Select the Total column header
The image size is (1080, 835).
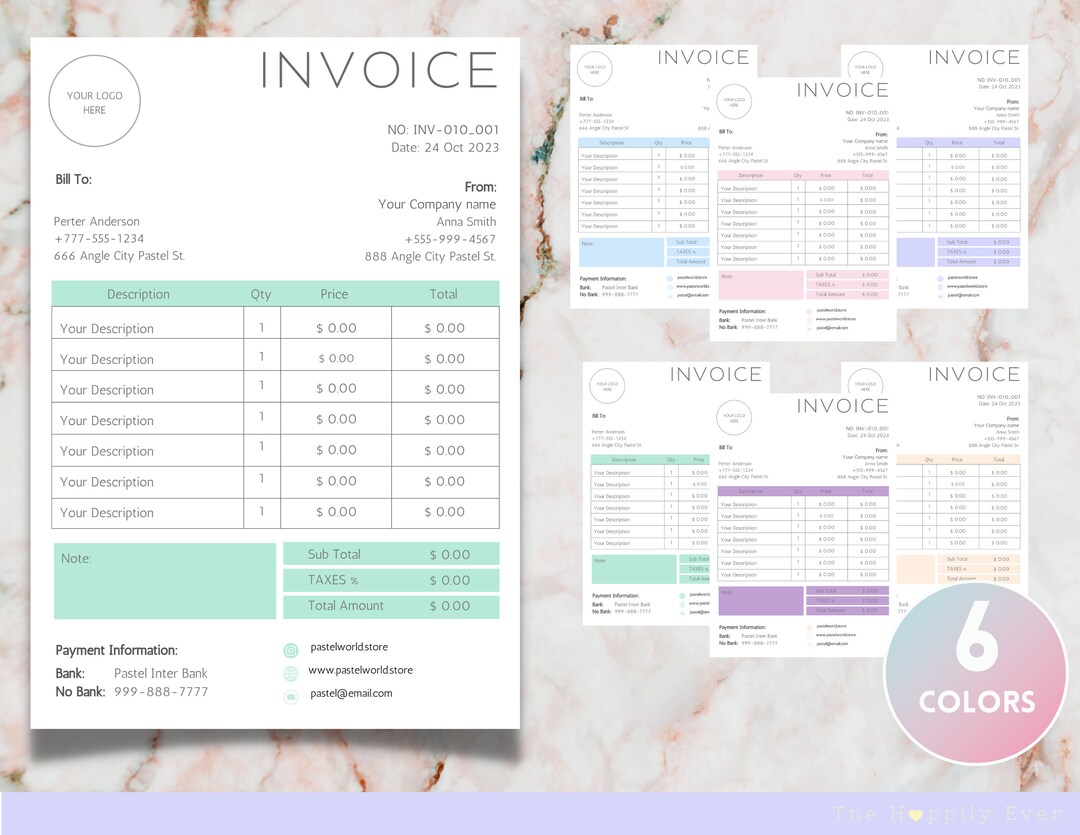coord(445,294)
